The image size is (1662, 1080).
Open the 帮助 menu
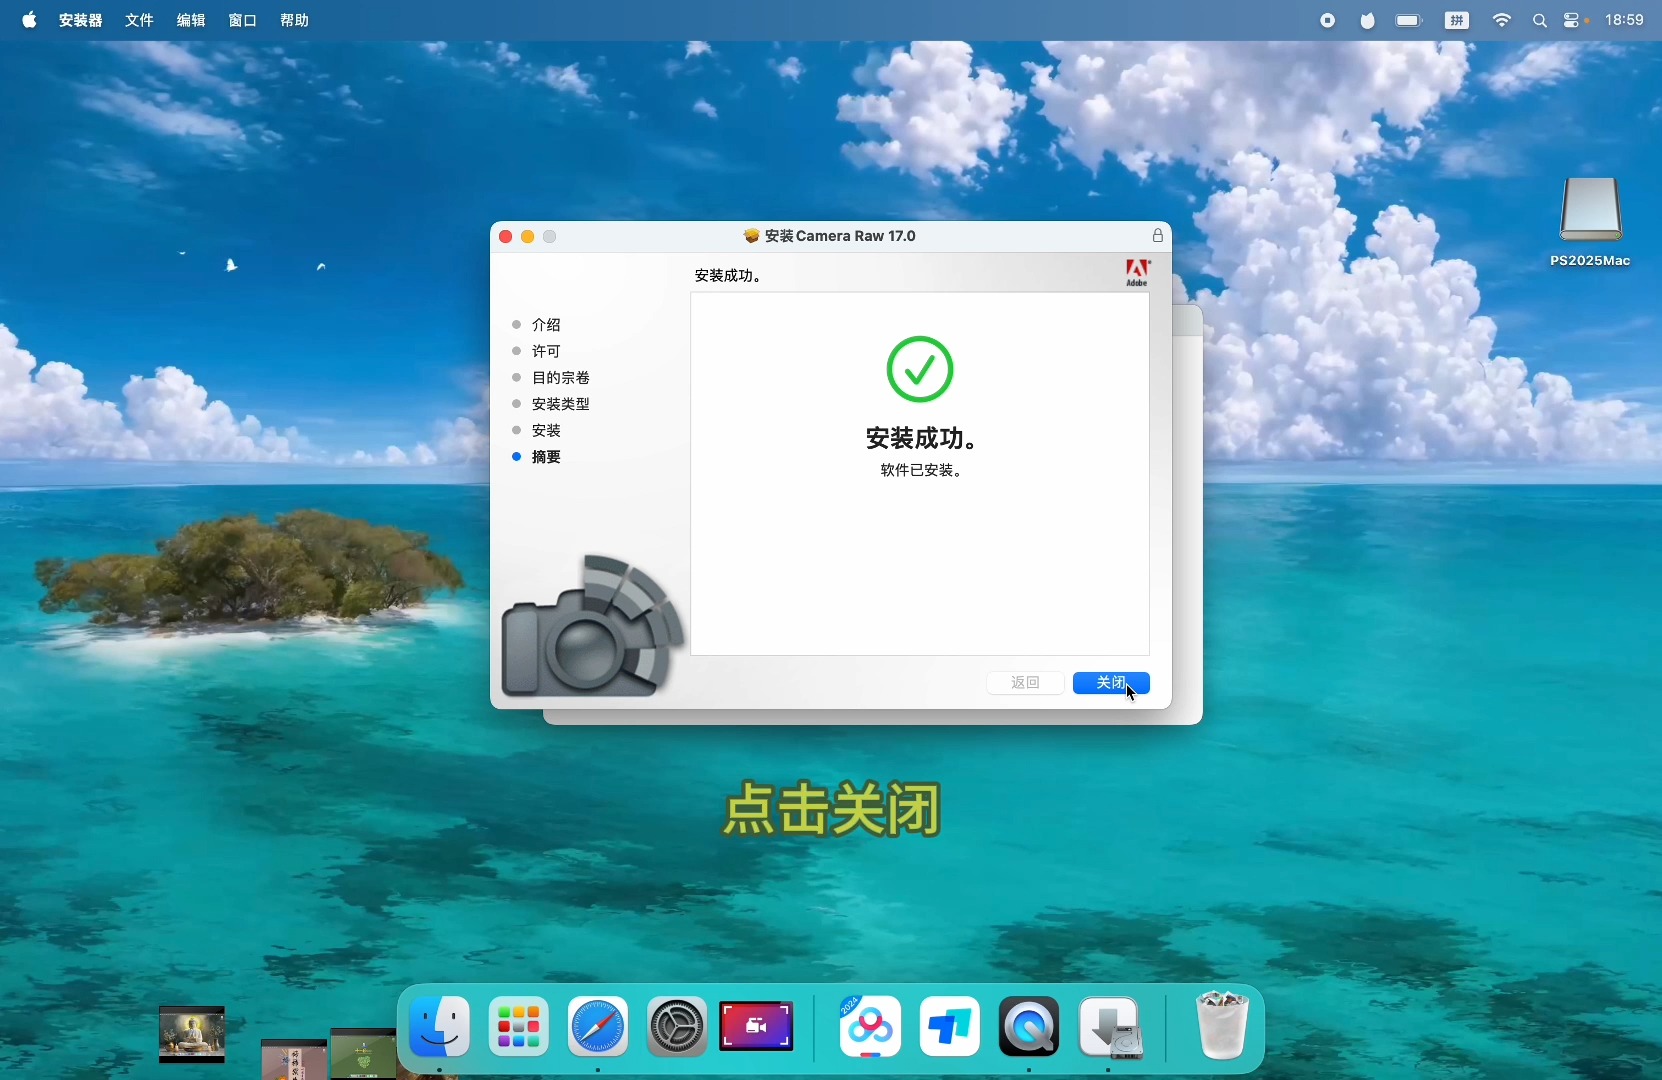295,20
